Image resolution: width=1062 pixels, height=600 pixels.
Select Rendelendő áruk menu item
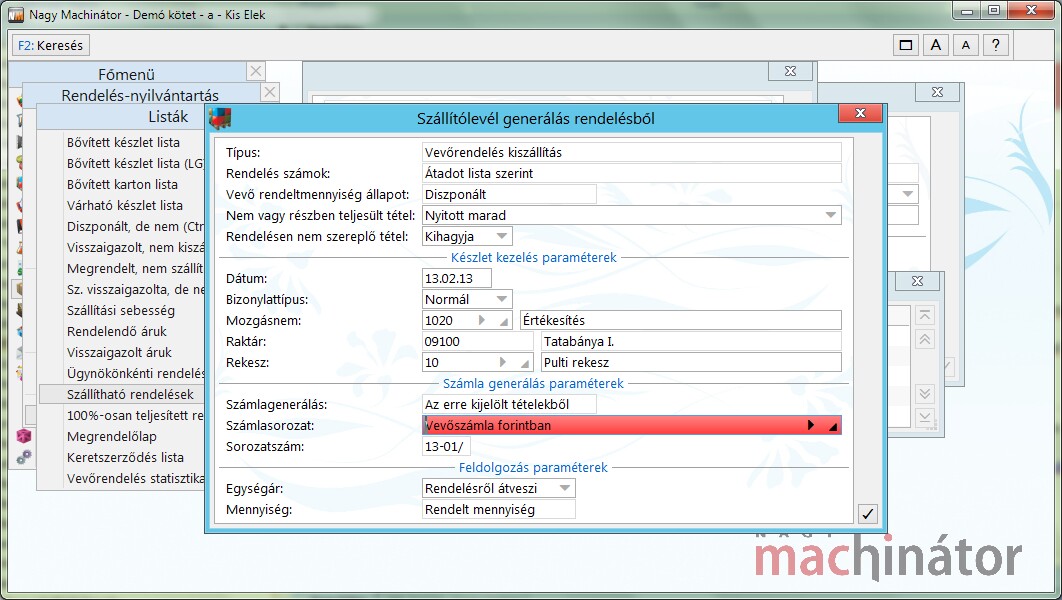tap(116, 331)
